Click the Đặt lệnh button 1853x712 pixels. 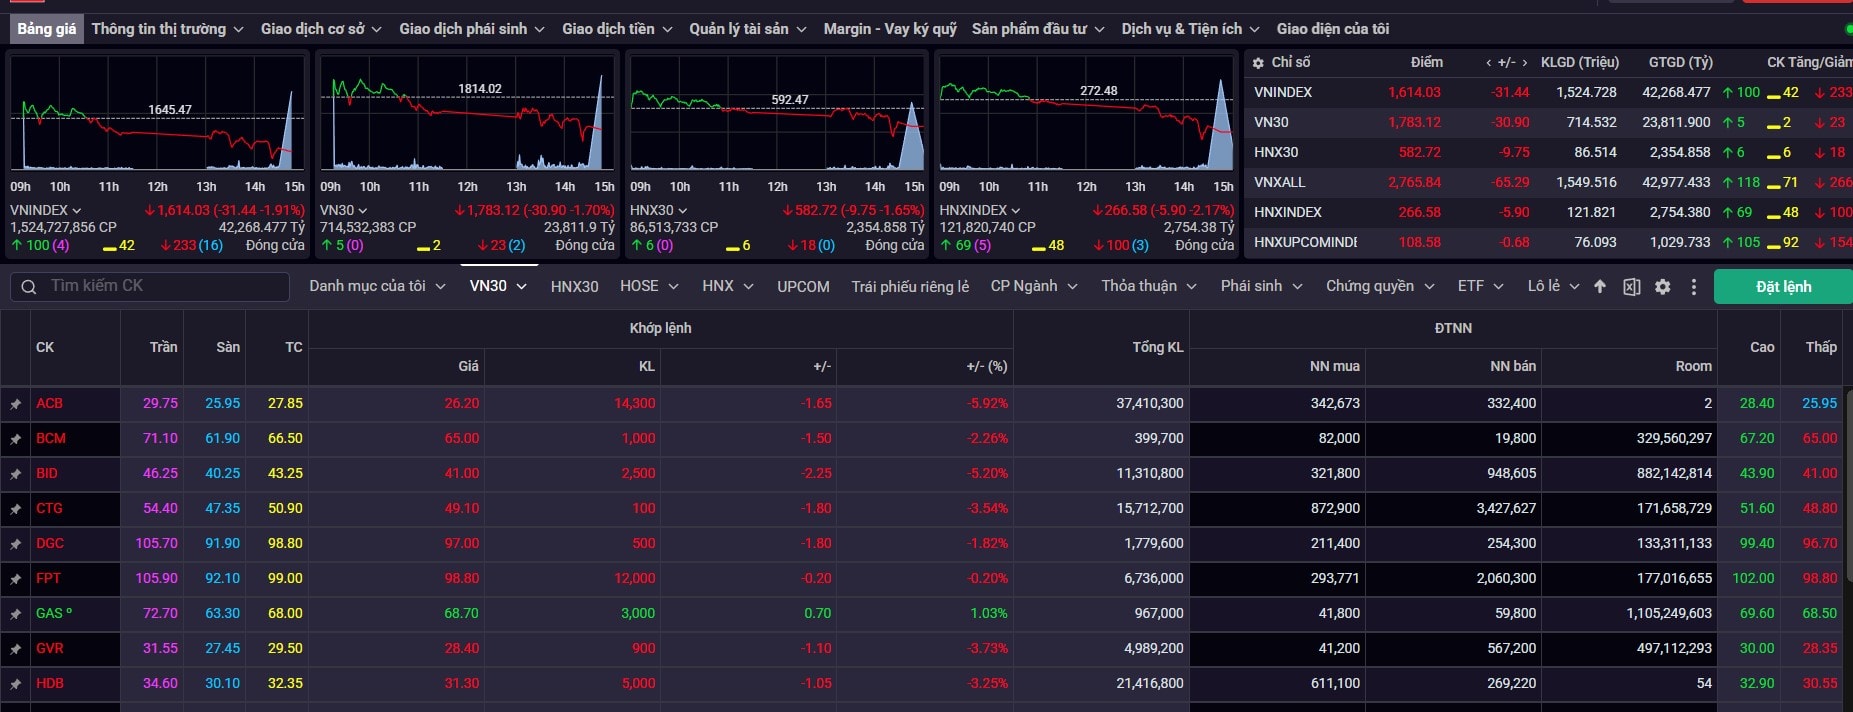tap(1783, 287)
